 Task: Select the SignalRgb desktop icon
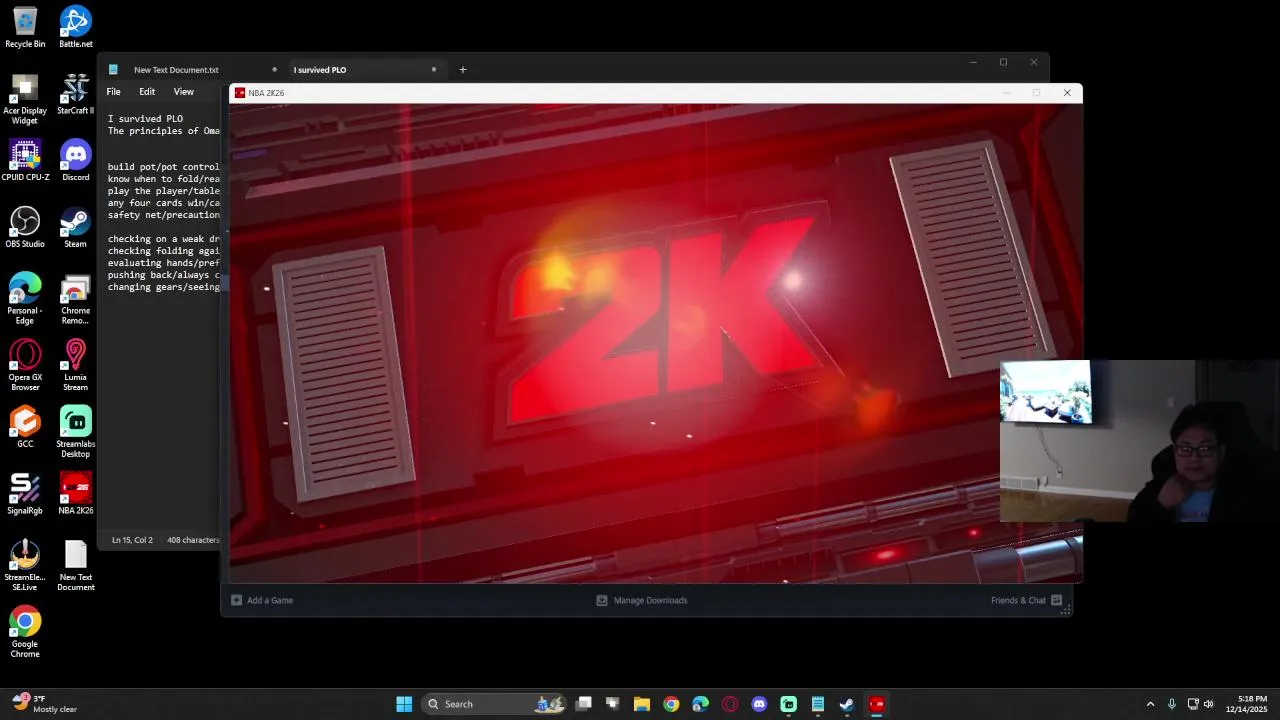pyautogui.click(x=25, y=494)
